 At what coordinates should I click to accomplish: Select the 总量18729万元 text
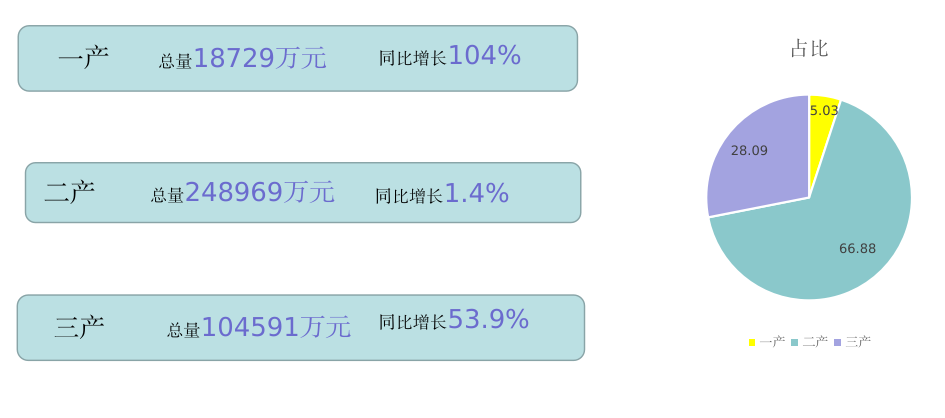point(242,59)
